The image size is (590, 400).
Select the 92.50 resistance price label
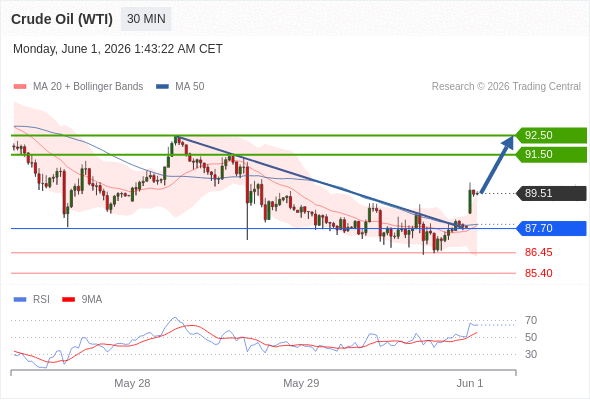551,135
